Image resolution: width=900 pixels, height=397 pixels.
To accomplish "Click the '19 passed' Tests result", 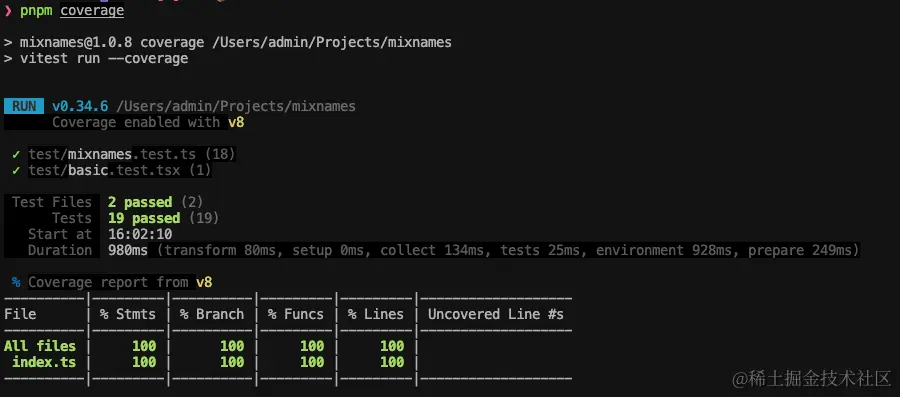I will (x=144, y=218).
